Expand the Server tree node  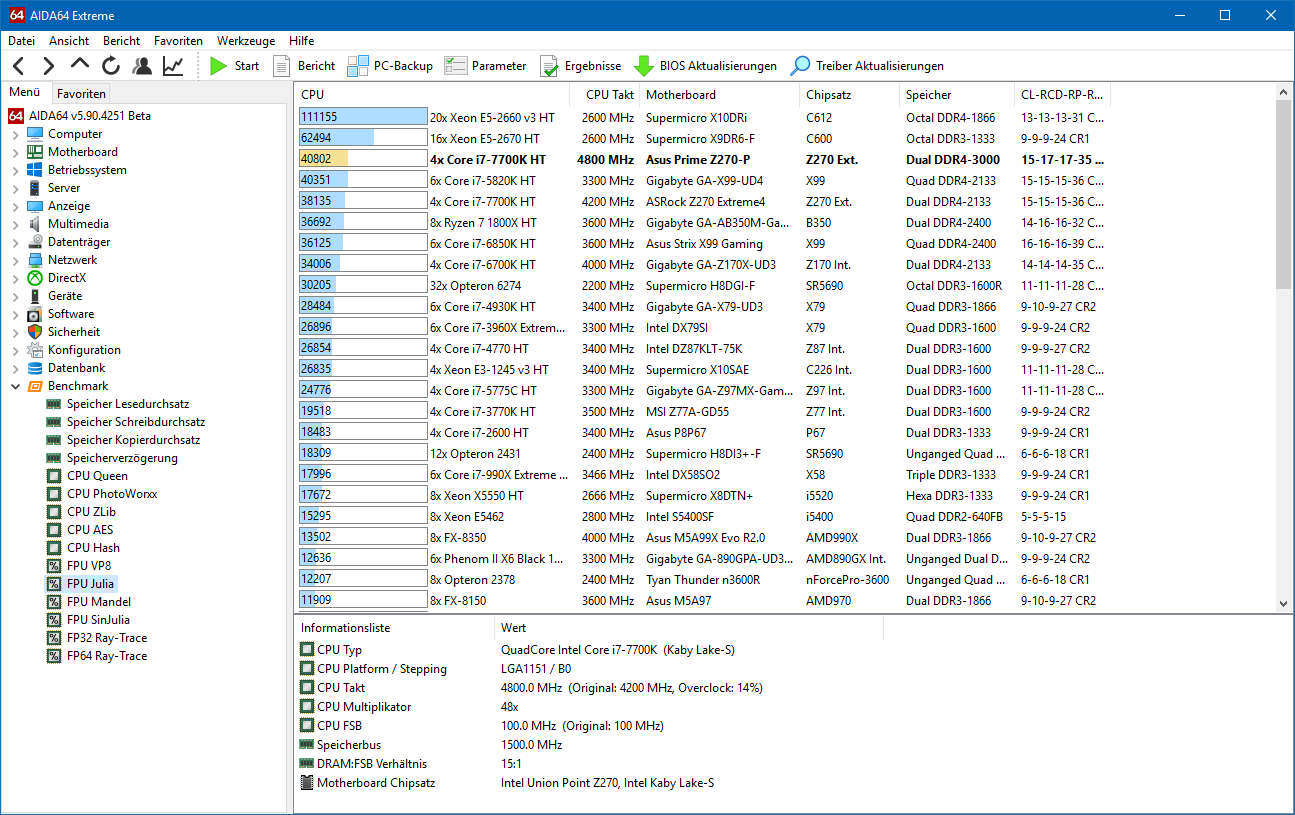pos(15,188)
